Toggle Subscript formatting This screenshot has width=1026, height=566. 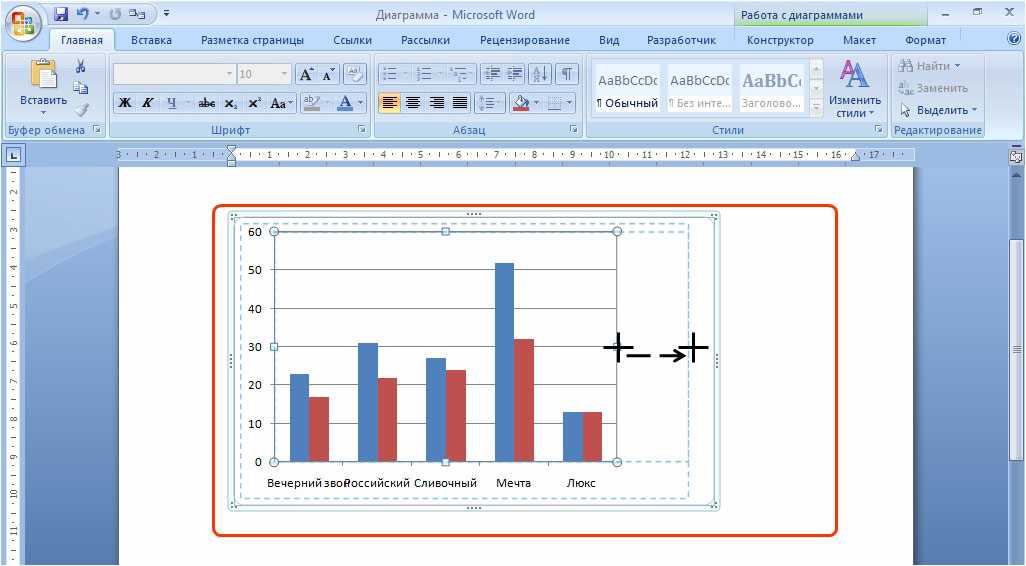(230, 103)
